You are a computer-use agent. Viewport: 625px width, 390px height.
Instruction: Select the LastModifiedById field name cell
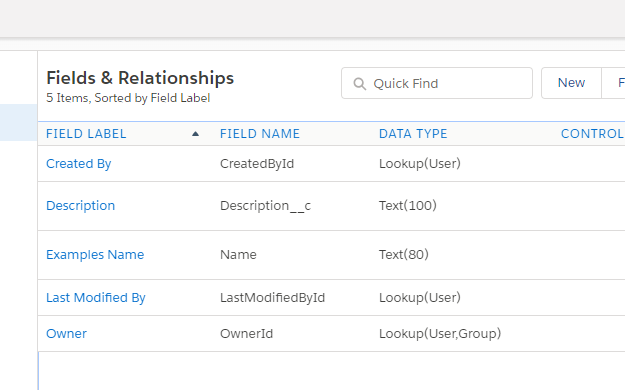tap(273, 297)
